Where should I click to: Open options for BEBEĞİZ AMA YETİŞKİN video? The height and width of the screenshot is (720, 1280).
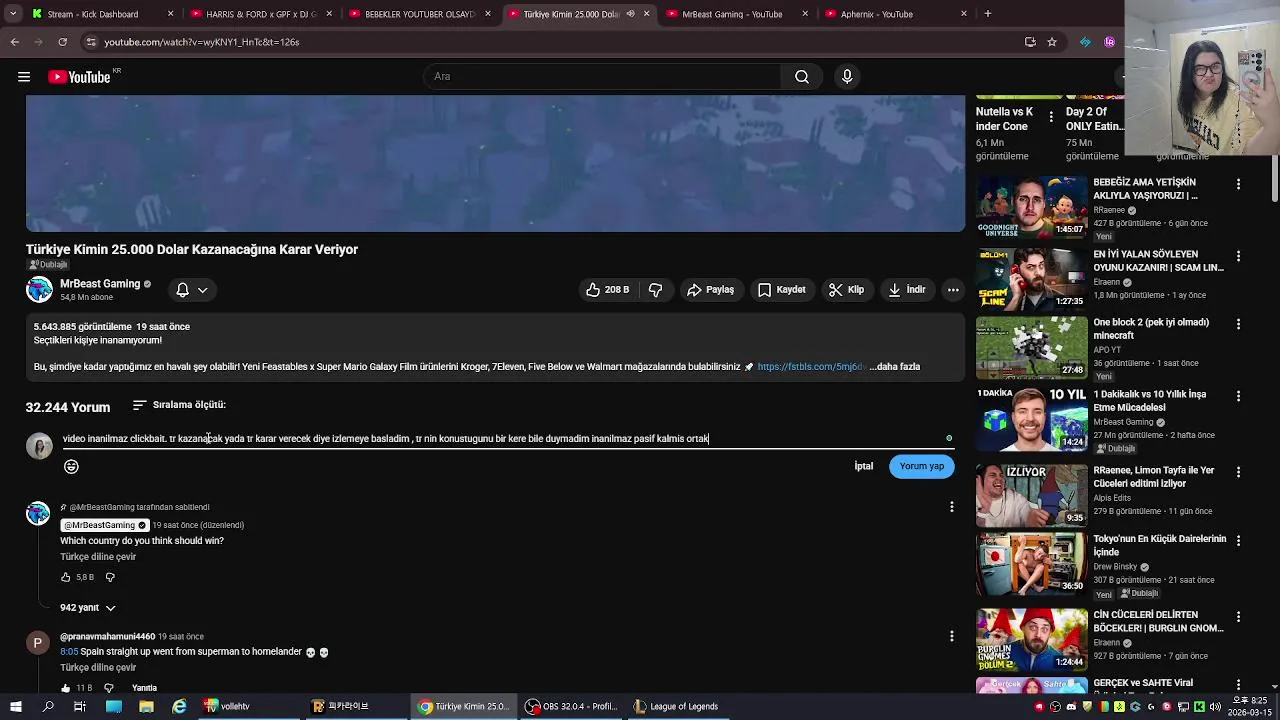[x=1238, y=184]
